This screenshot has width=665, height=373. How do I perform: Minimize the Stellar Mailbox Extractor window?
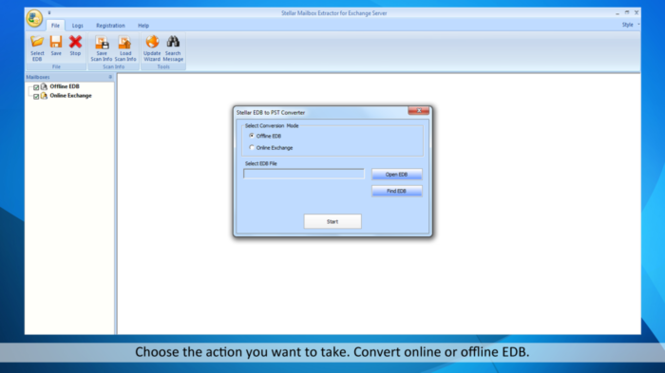click(x=618, y=13)
